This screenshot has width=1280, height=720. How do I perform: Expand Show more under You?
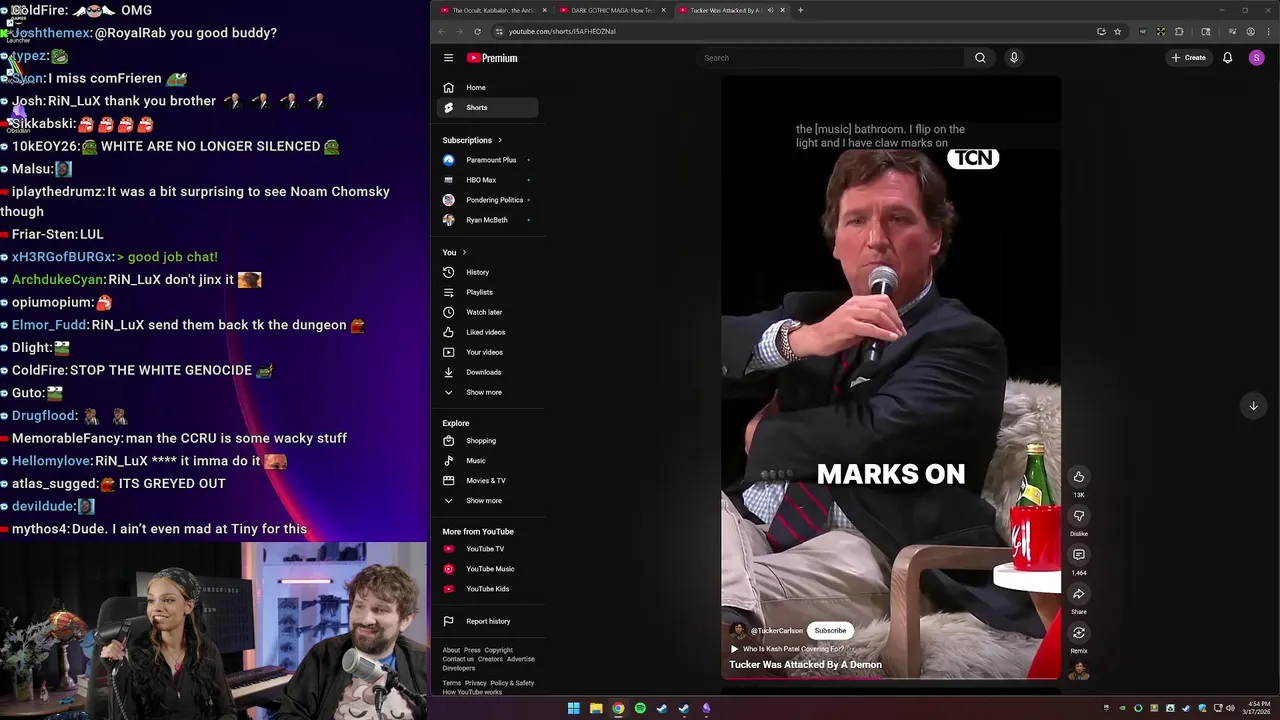489,392
